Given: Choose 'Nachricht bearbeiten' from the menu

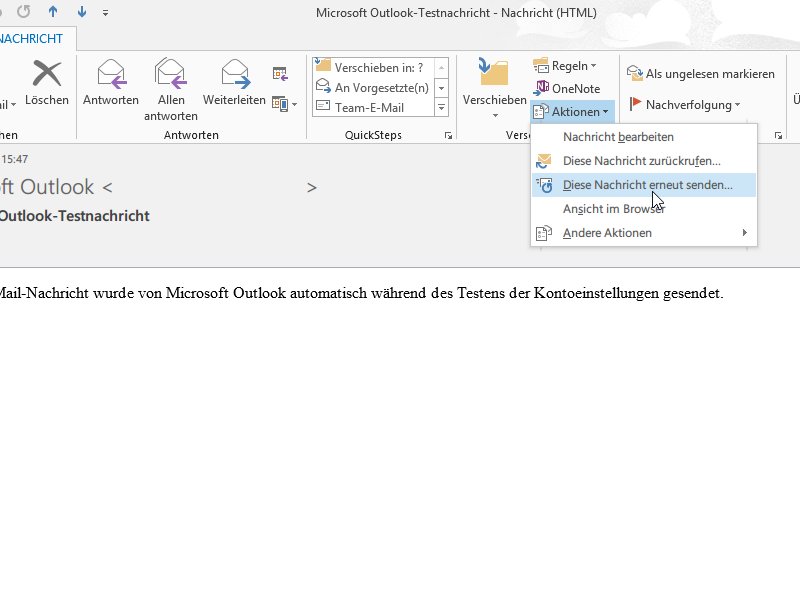Looking at the screenshot, I should click(644, 137).
